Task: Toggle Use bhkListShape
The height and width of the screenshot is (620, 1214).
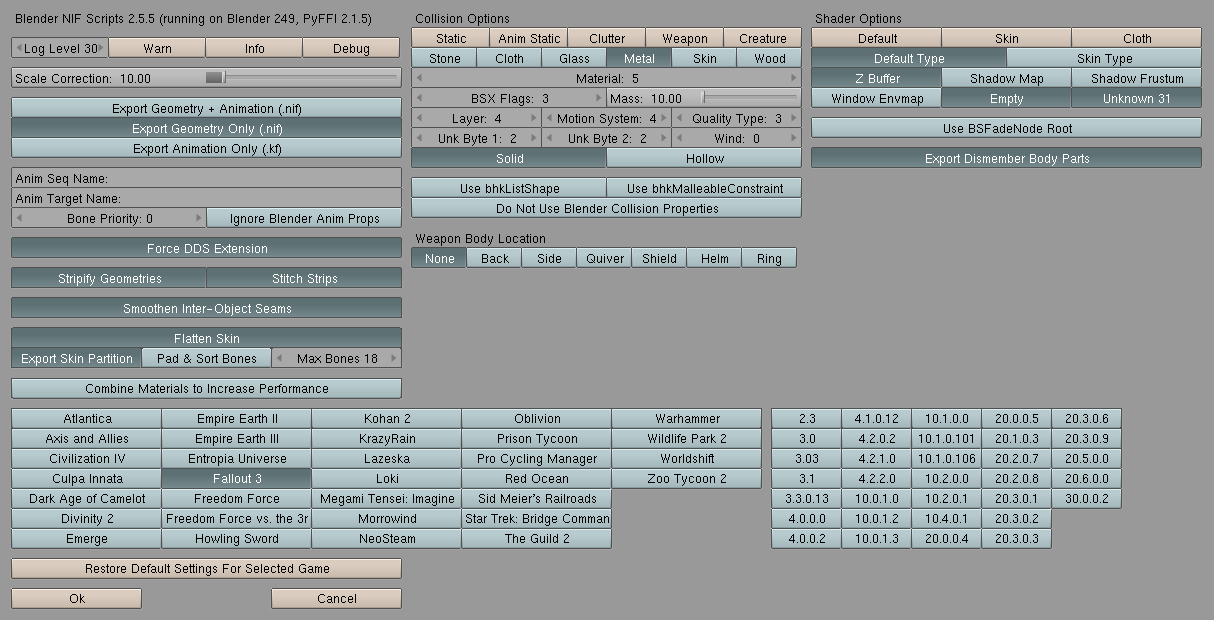Action: (509, 188)
